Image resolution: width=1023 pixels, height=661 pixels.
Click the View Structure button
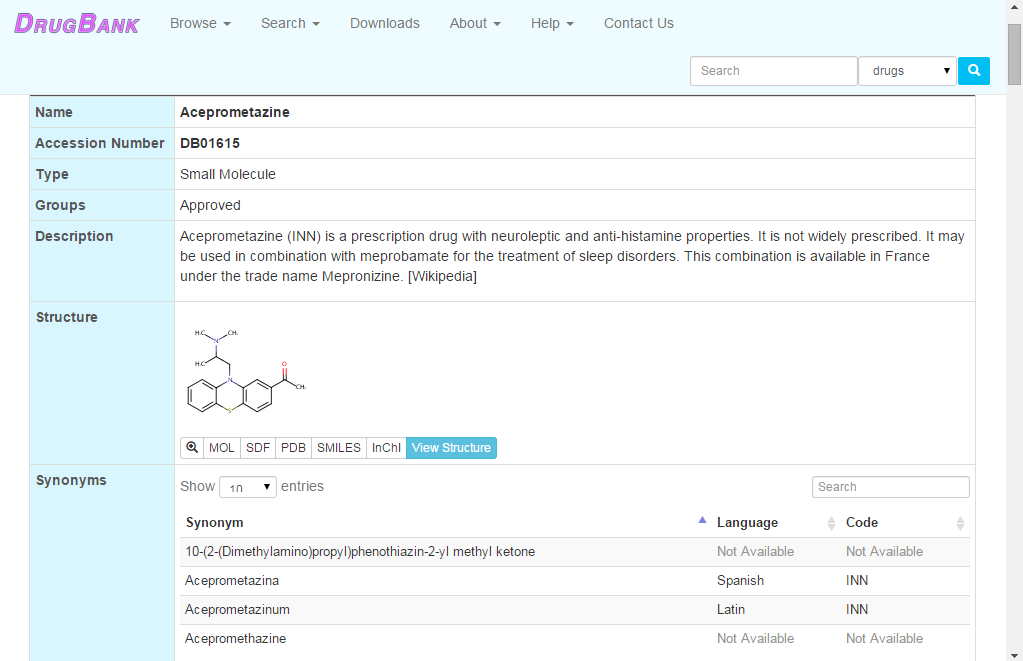pyautogui.click(x=451, y=447)
